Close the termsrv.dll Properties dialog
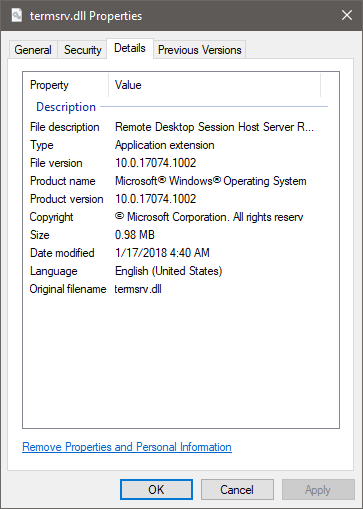Viewport: 363px width, 509px height. point(347,15)
